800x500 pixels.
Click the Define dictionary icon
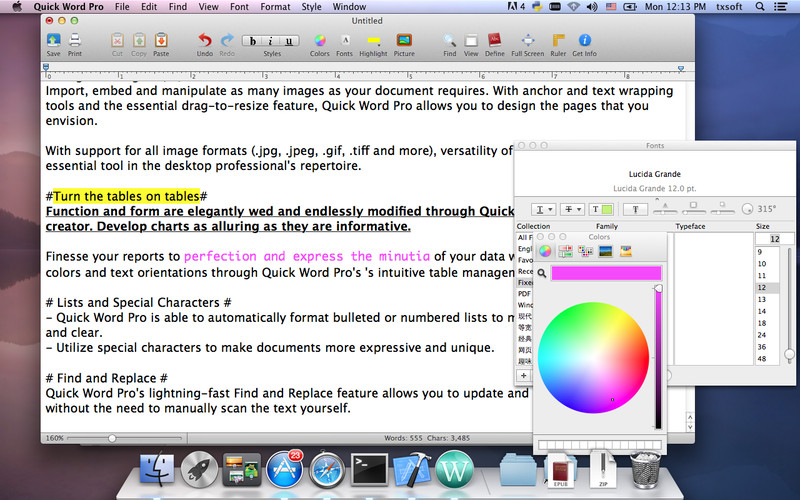(x=494, y=40)
